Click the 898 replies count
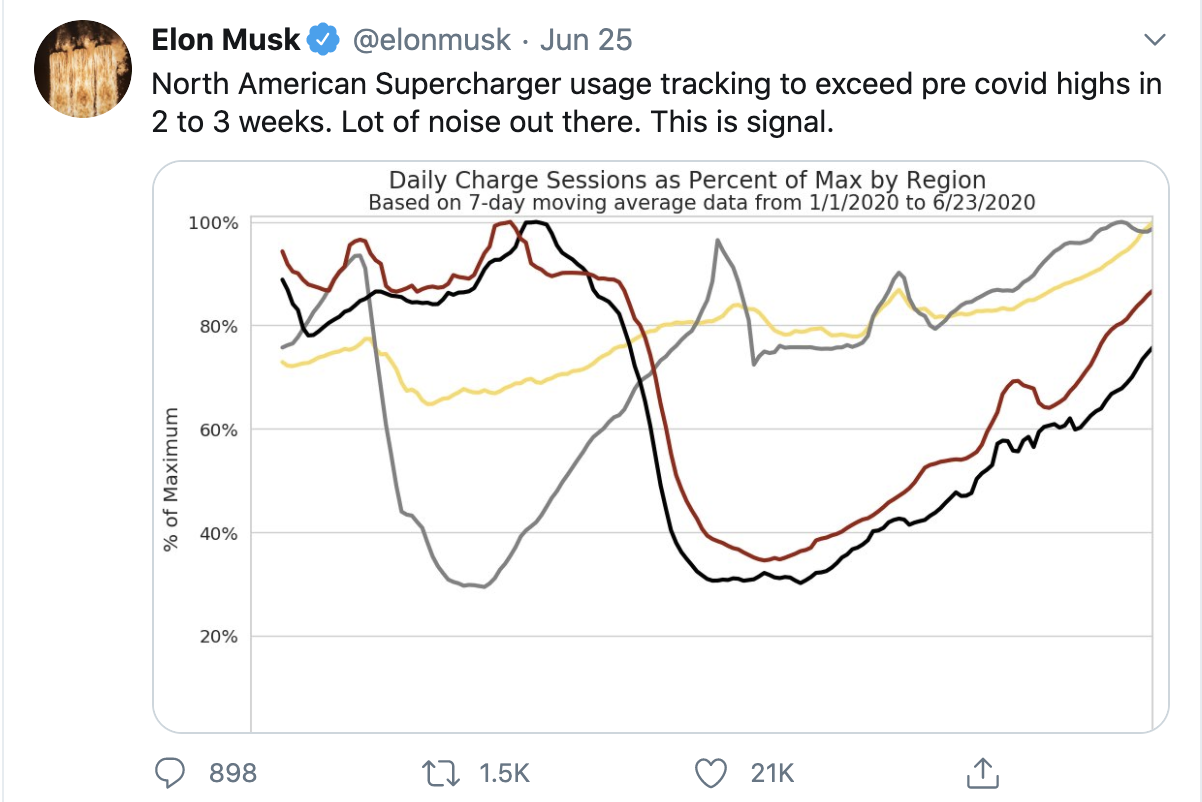1202x802 pixels. click(232, 773)
